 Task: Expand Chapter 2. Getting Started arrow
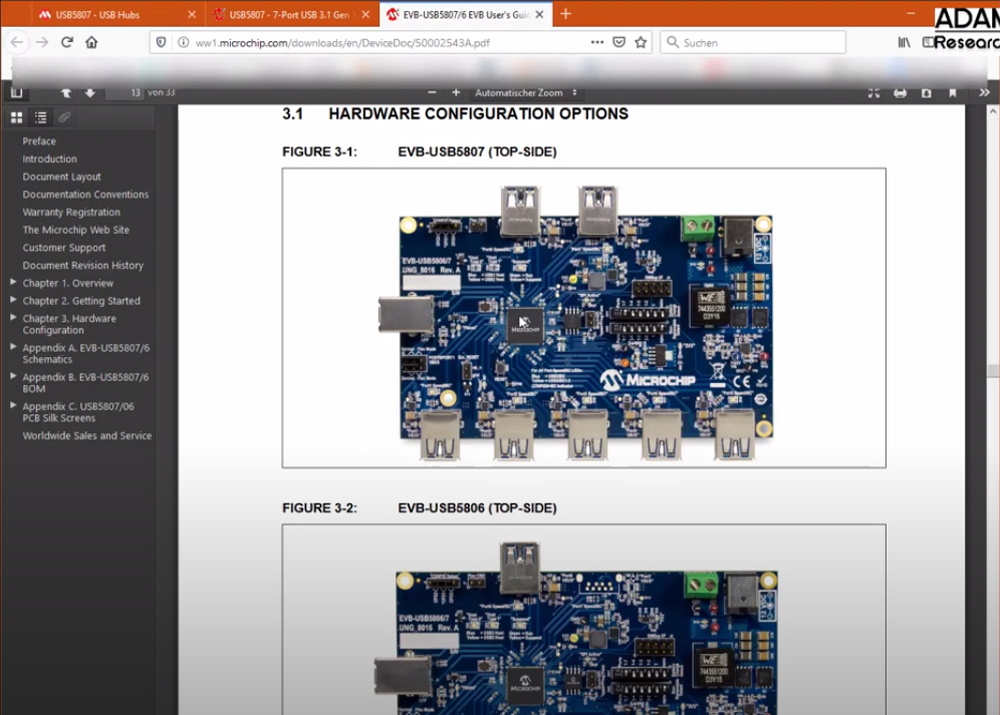pos(13,300)
